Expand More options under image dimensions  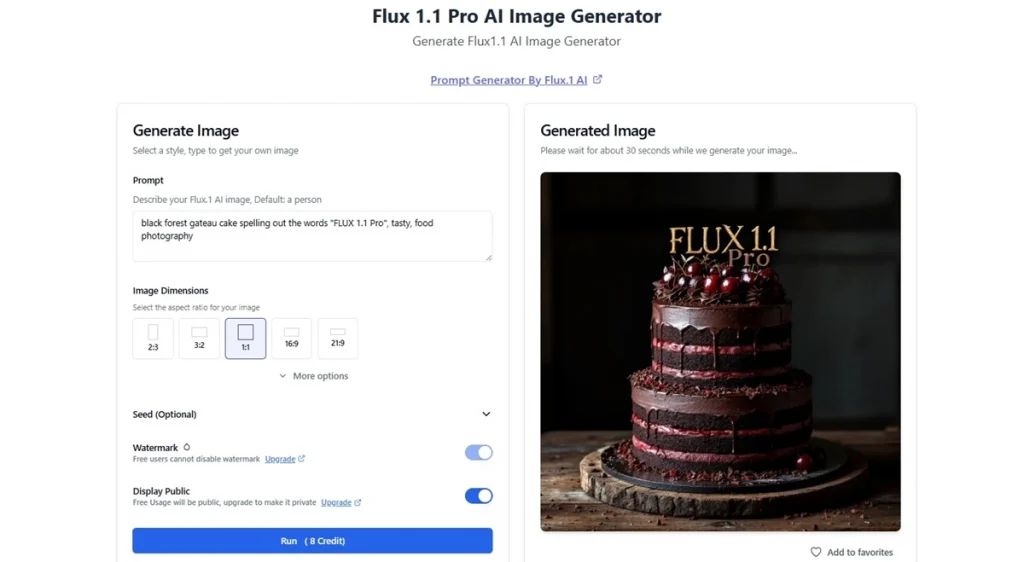[x=313, y=376]
